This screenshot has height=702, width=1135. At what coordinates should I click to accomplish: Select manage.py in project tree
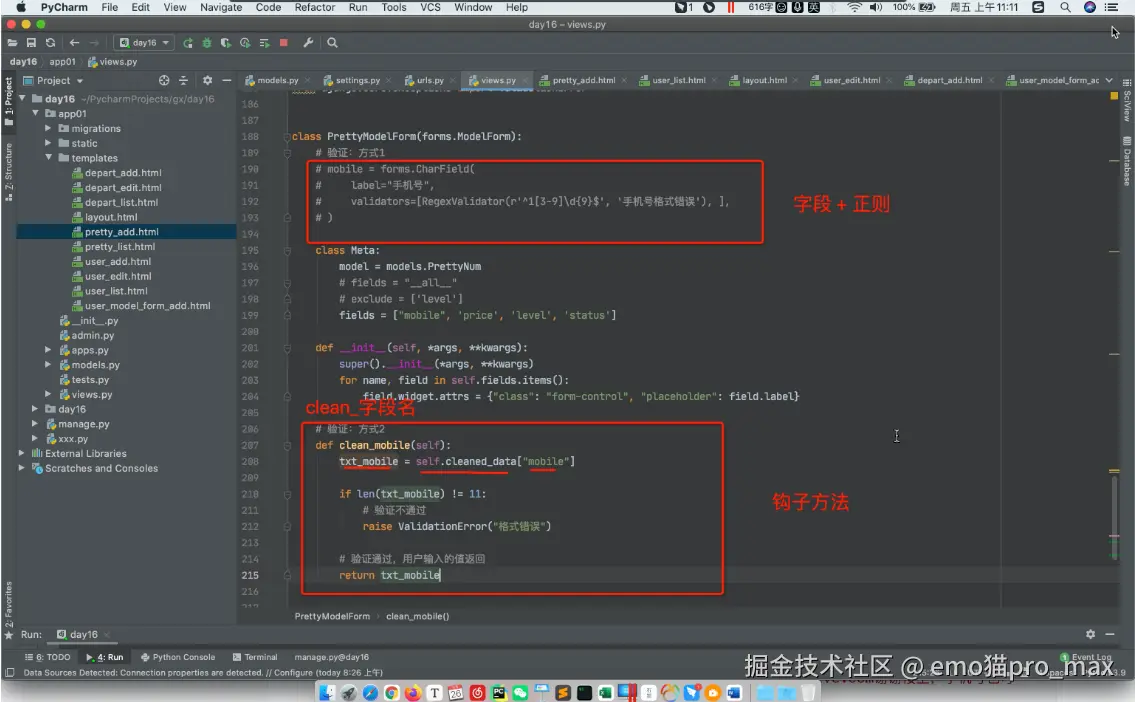tap(84, 424)
